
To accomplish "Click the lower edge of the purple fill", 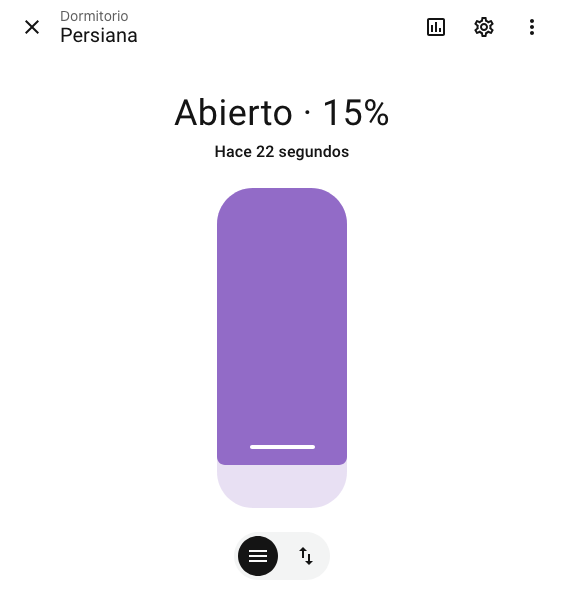I will click(x=282, y=462).
